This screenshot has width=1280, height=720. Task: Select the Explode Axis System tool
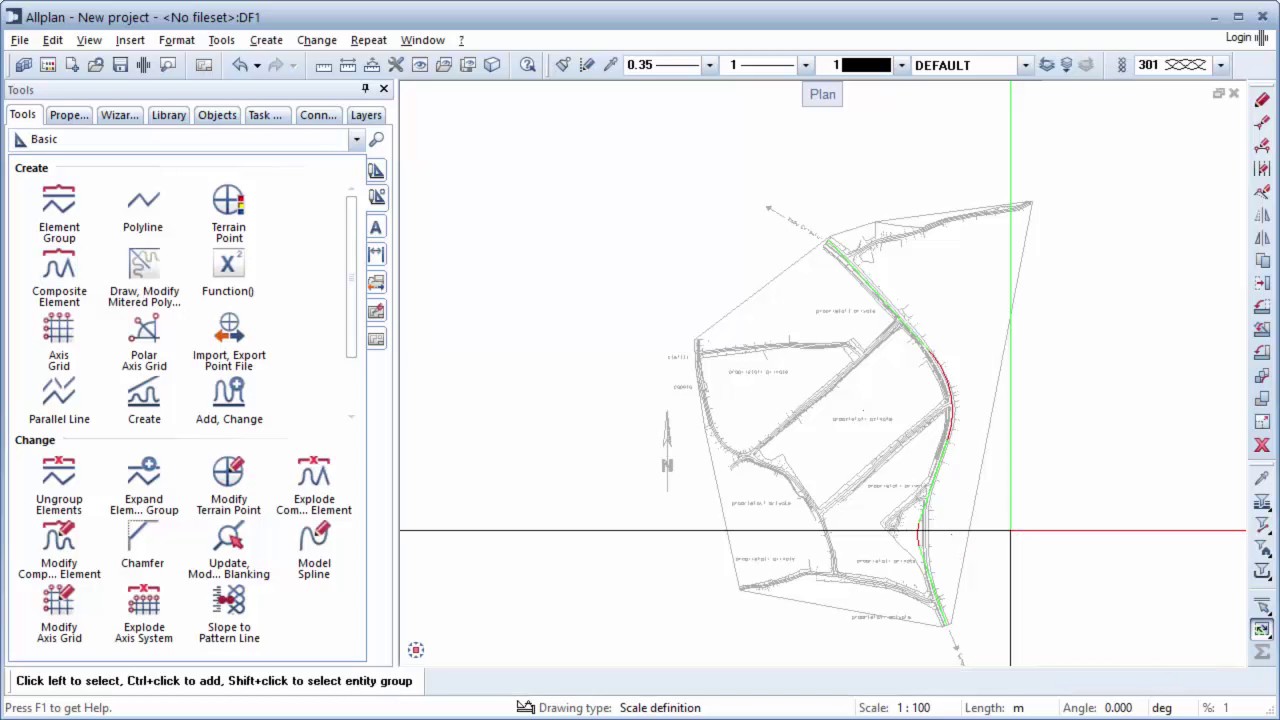(144, 614)
